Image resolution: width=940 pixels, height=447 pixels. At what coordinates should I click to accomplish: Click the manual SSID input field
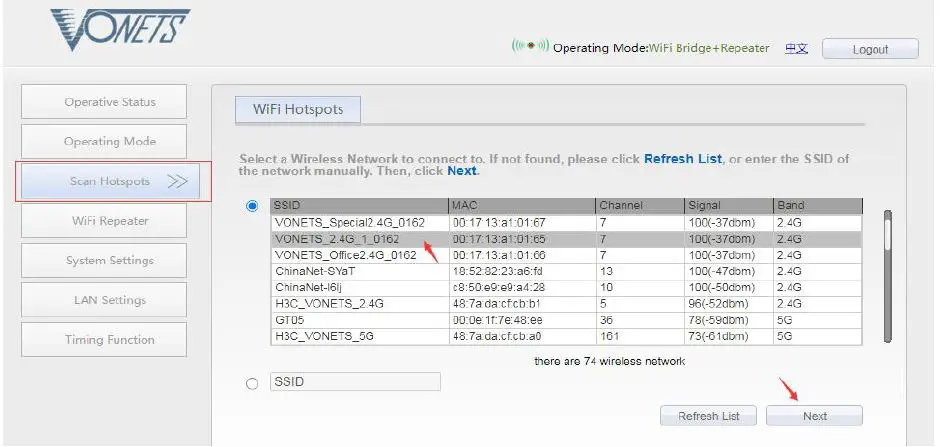(x=355, y=382)
